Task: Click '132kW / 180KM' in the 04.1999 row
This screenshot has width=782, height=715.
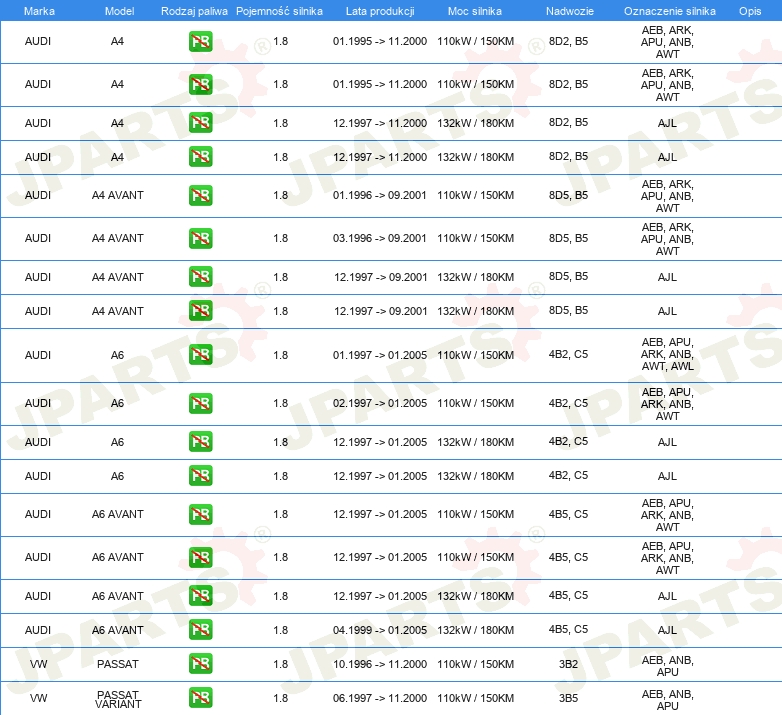Action: (x=475, y=630)
